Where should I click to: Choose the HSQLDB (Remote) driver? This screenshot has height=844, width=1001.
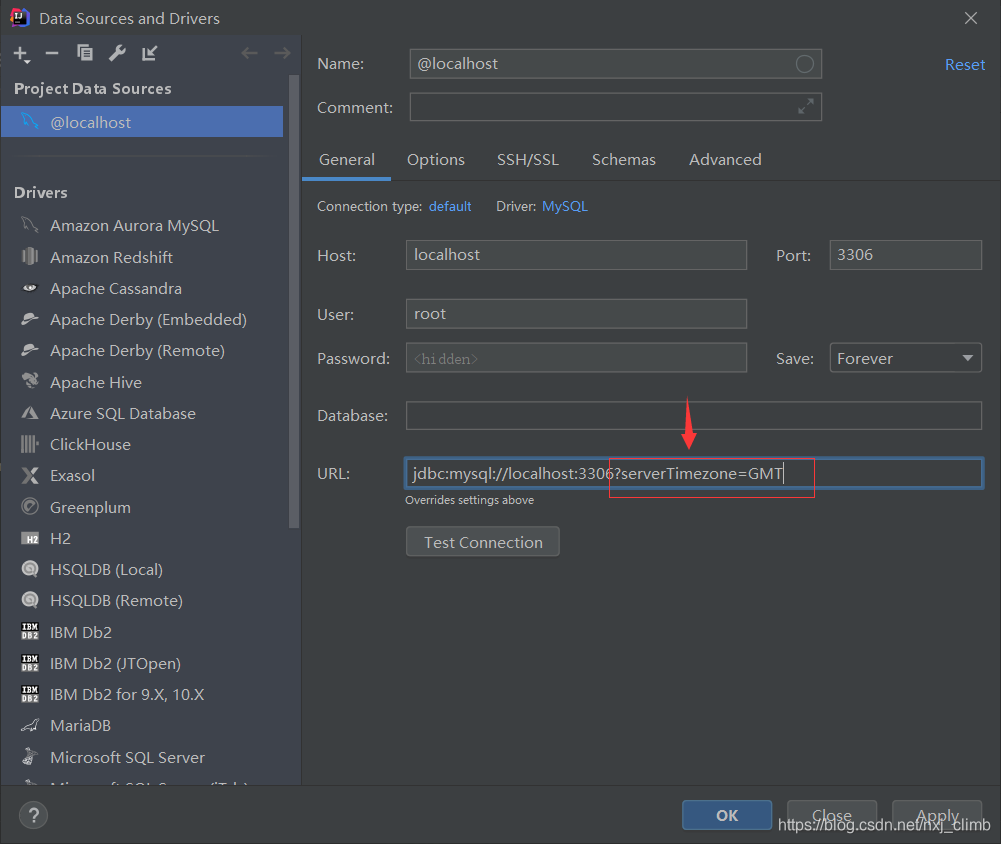pyautogui.click(x=116, y=601)
